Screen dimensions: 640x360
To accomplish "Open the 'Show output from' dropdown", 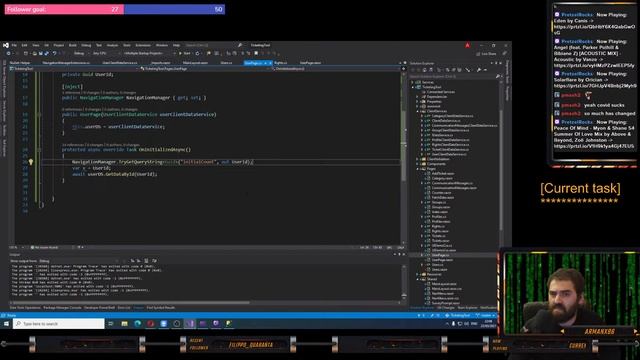I will point(78,261).
